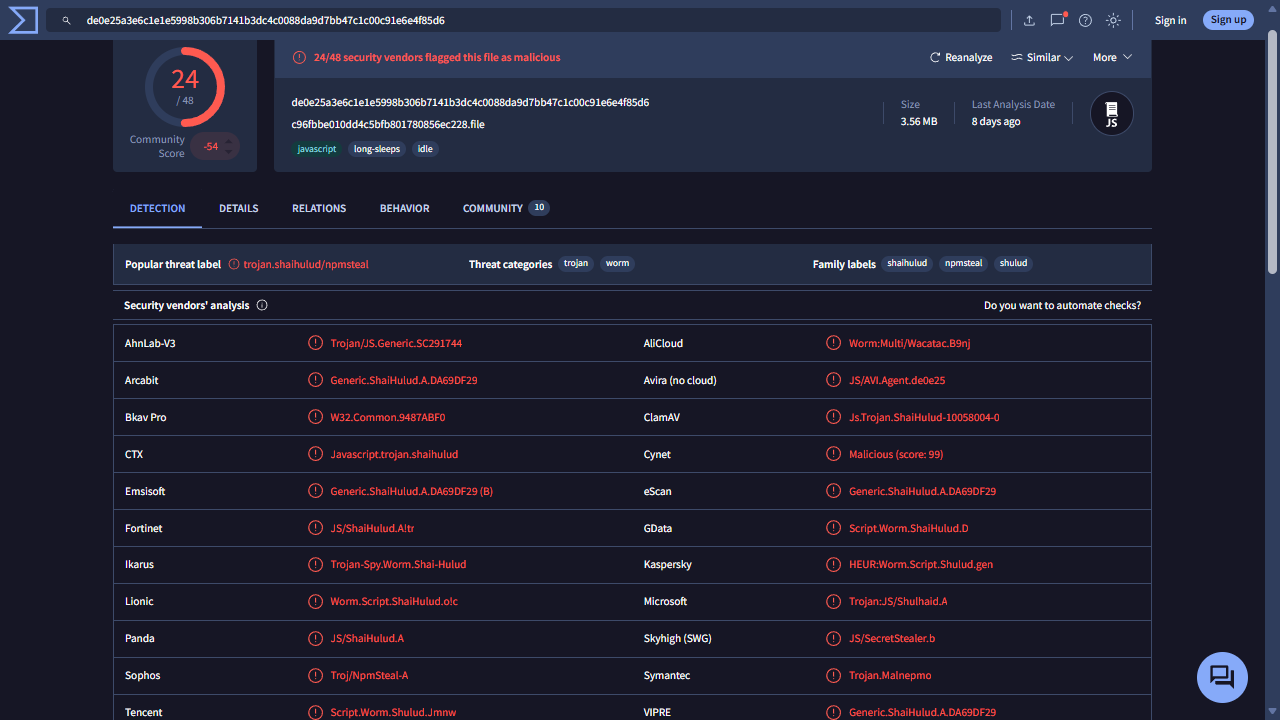Screen dimensions: 1280x720
Task: Open the Behavior tab
Action: click(405, 208)
